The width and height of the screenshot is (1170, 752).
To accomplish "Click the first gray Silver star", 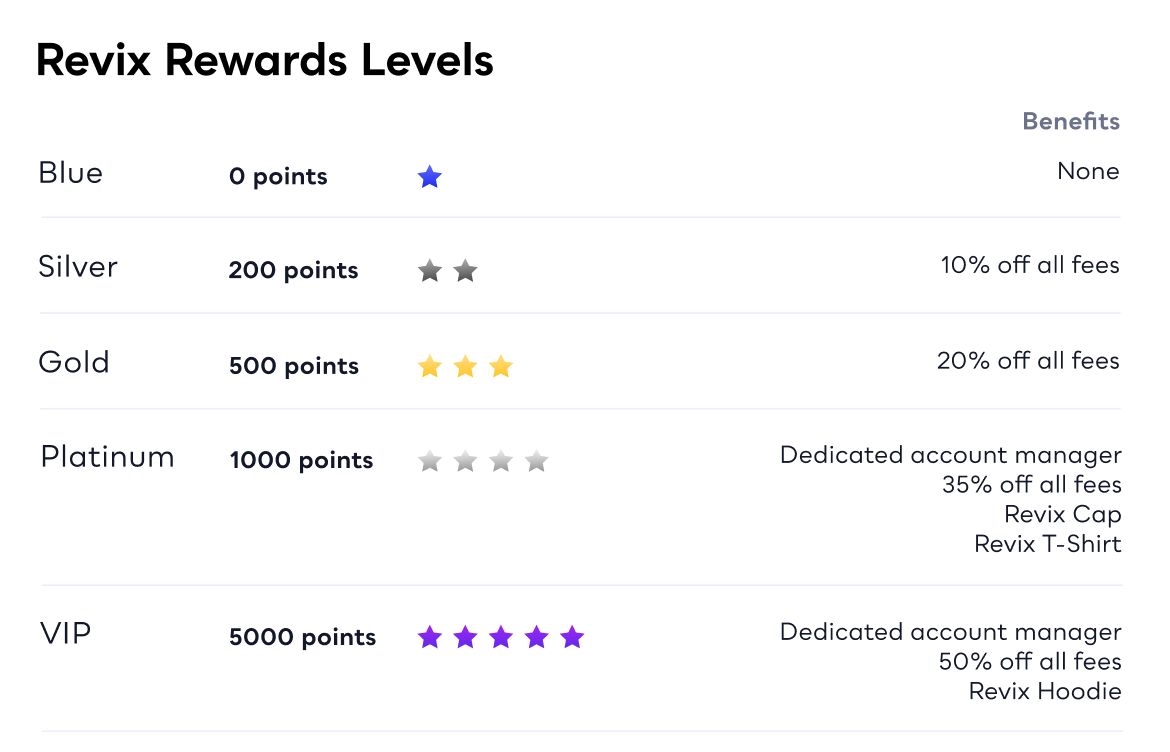I will click(429, 271).
